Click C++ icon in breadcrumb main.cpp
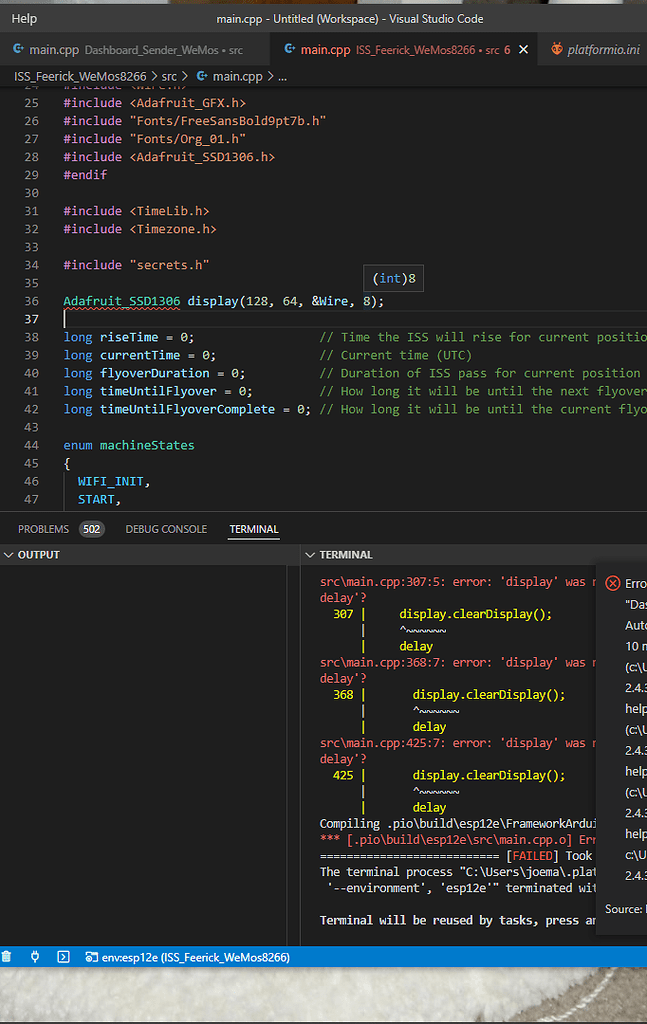 click(202, 76)
